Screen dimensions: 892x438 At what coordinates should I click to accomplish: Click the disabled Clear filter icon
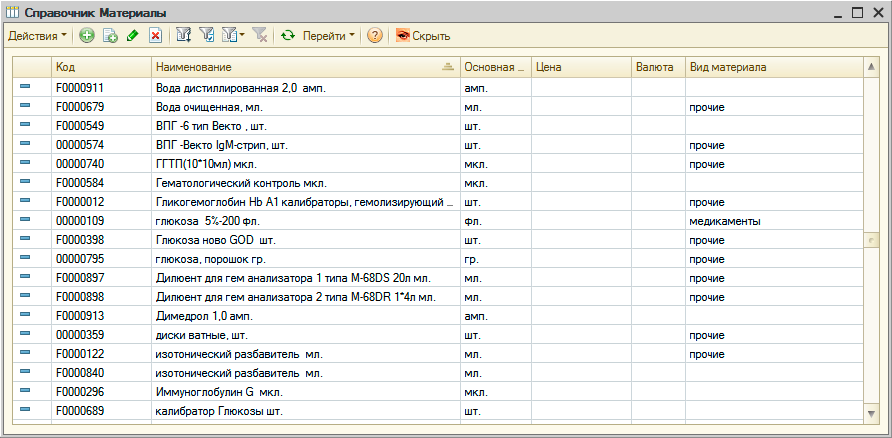tap(259, 35)
